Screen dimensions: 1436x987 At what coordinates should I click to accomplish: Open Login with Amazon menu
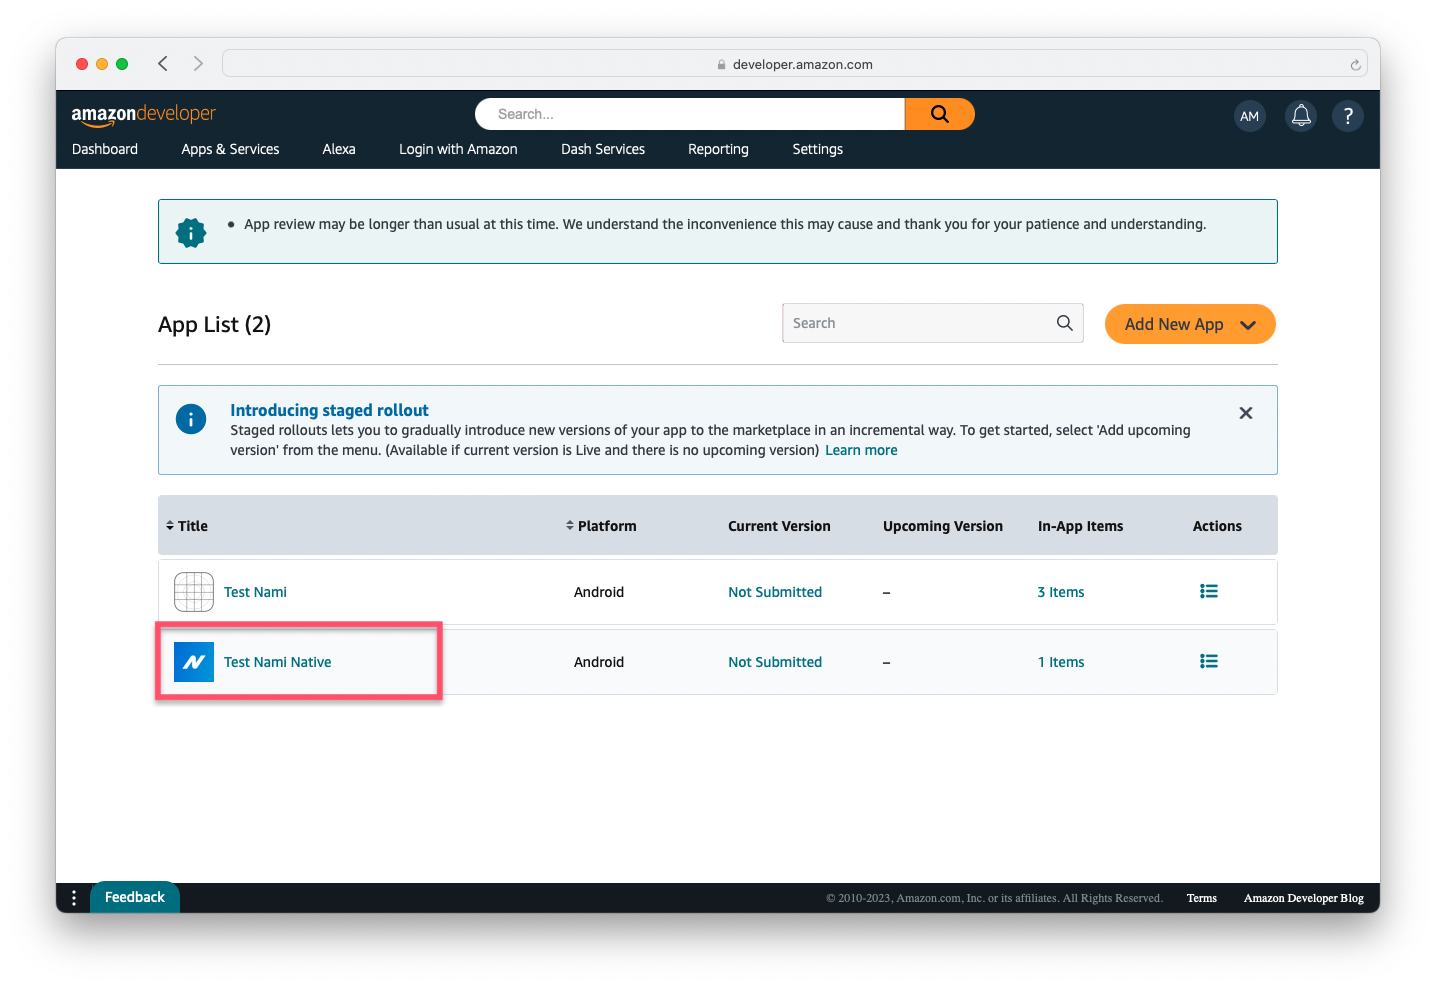[x=458, y=149]
